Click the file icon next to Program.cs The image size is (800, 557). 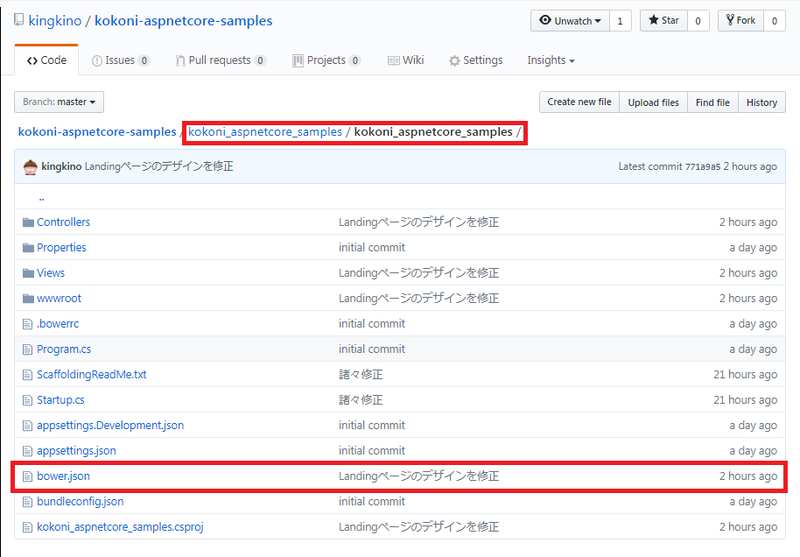[x=28, y=349]
